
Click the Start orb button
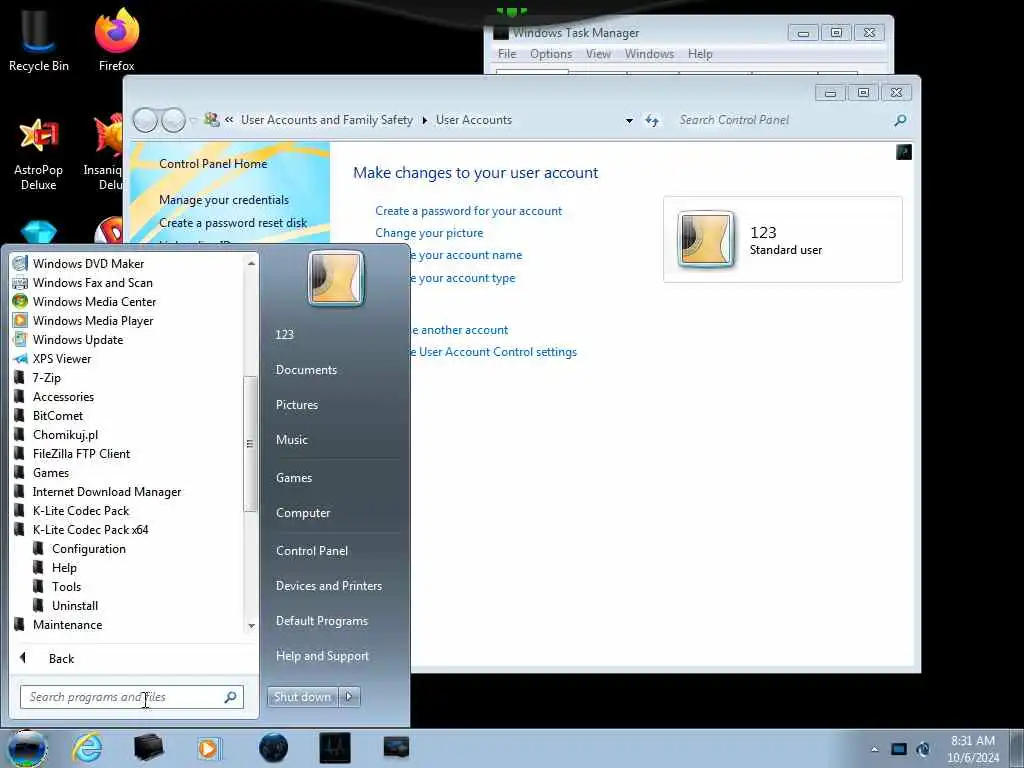(x=26, y=748)
